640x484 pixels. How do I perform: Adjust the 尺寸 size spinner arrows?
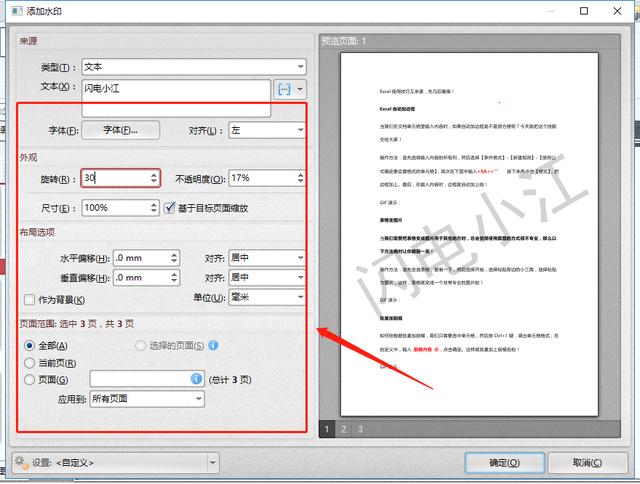(154, 208)
